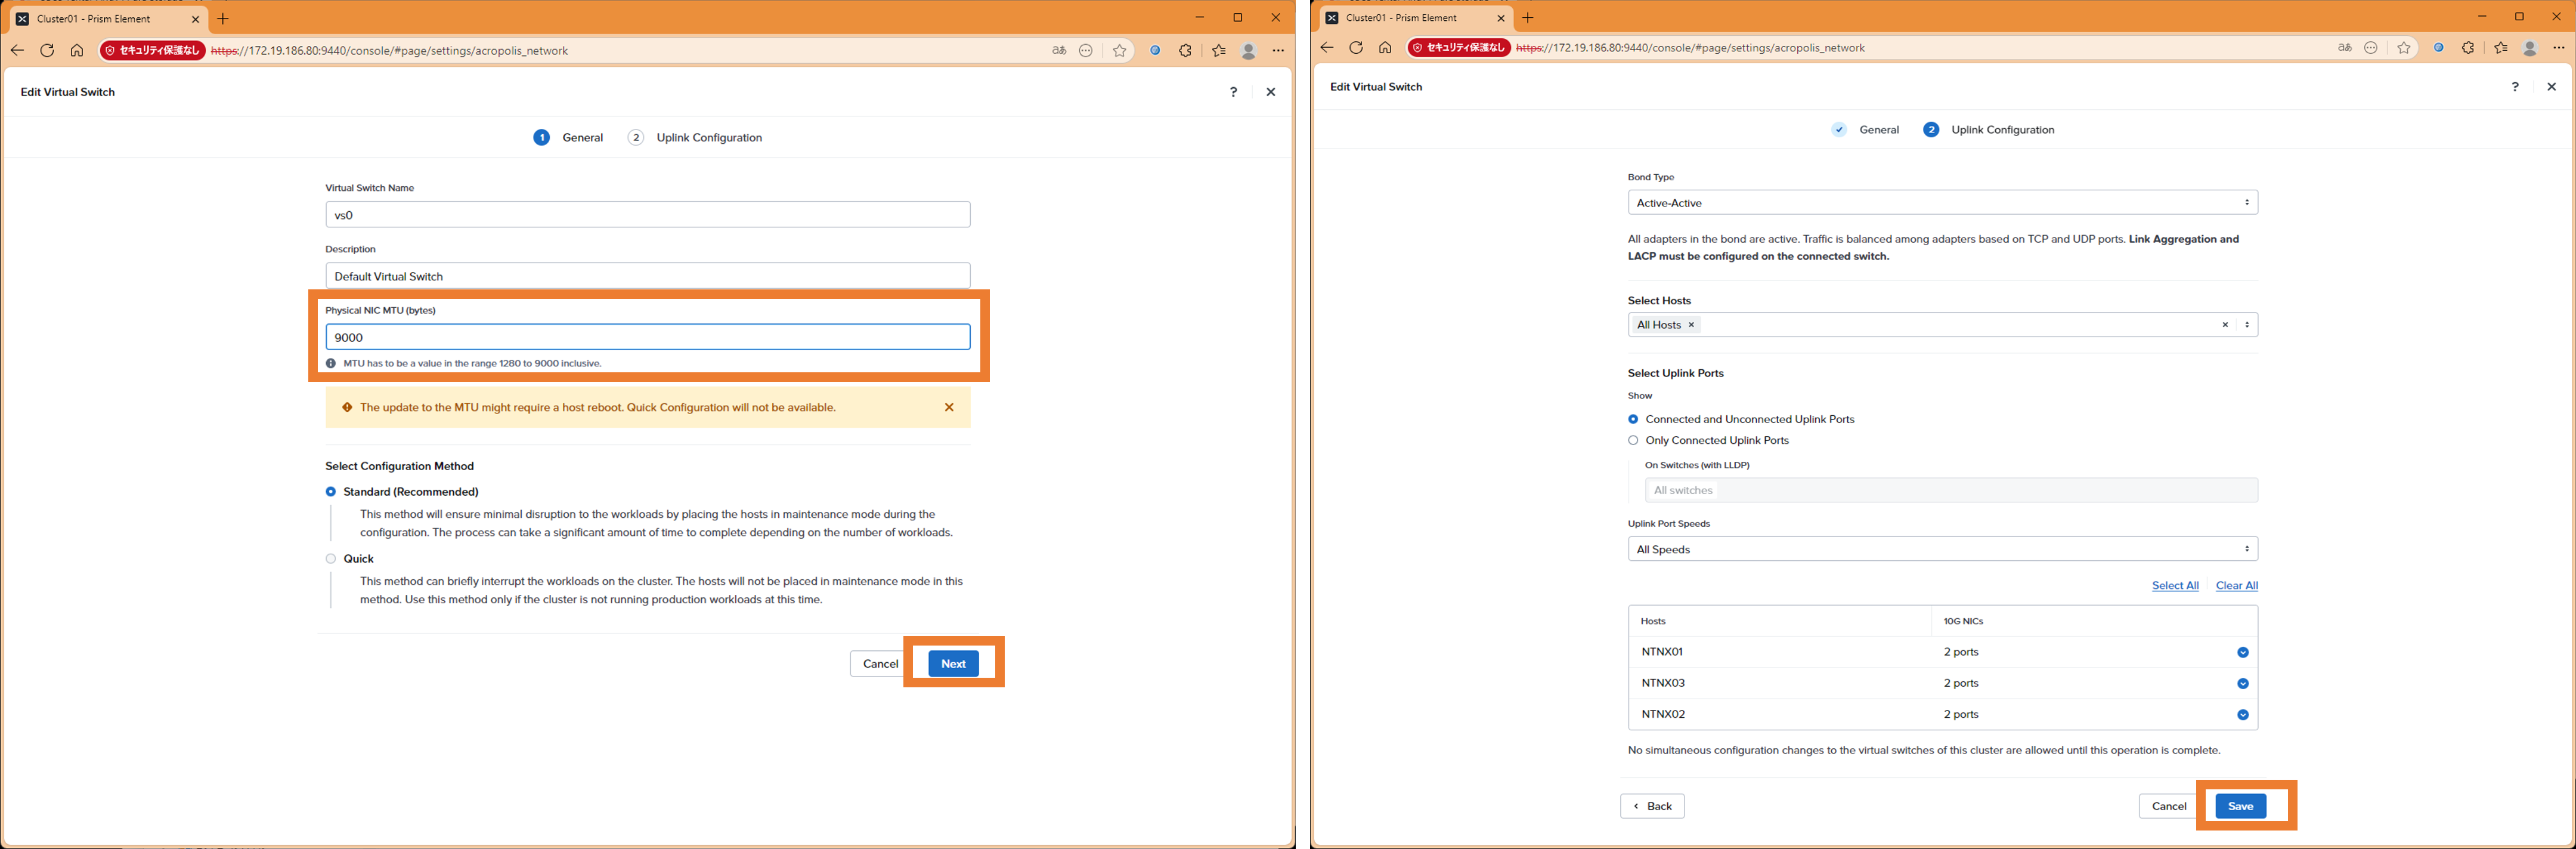Click the refresh icon in the left browser
The image size is (2576, 849).
coord(47,50)
